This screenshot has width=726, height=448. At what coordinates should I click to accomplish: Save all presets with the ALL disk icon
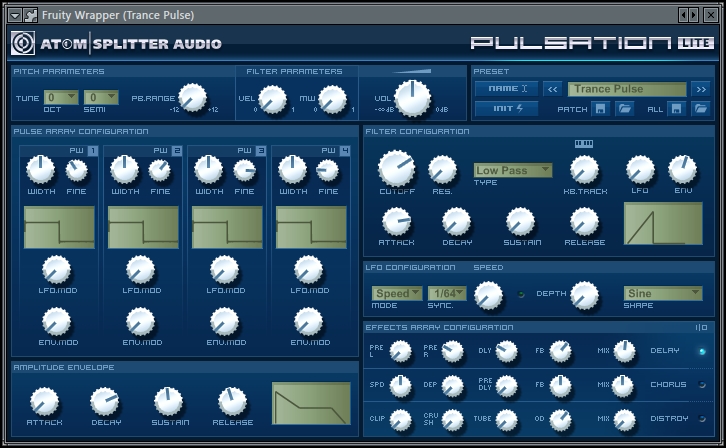click(676, 109)
